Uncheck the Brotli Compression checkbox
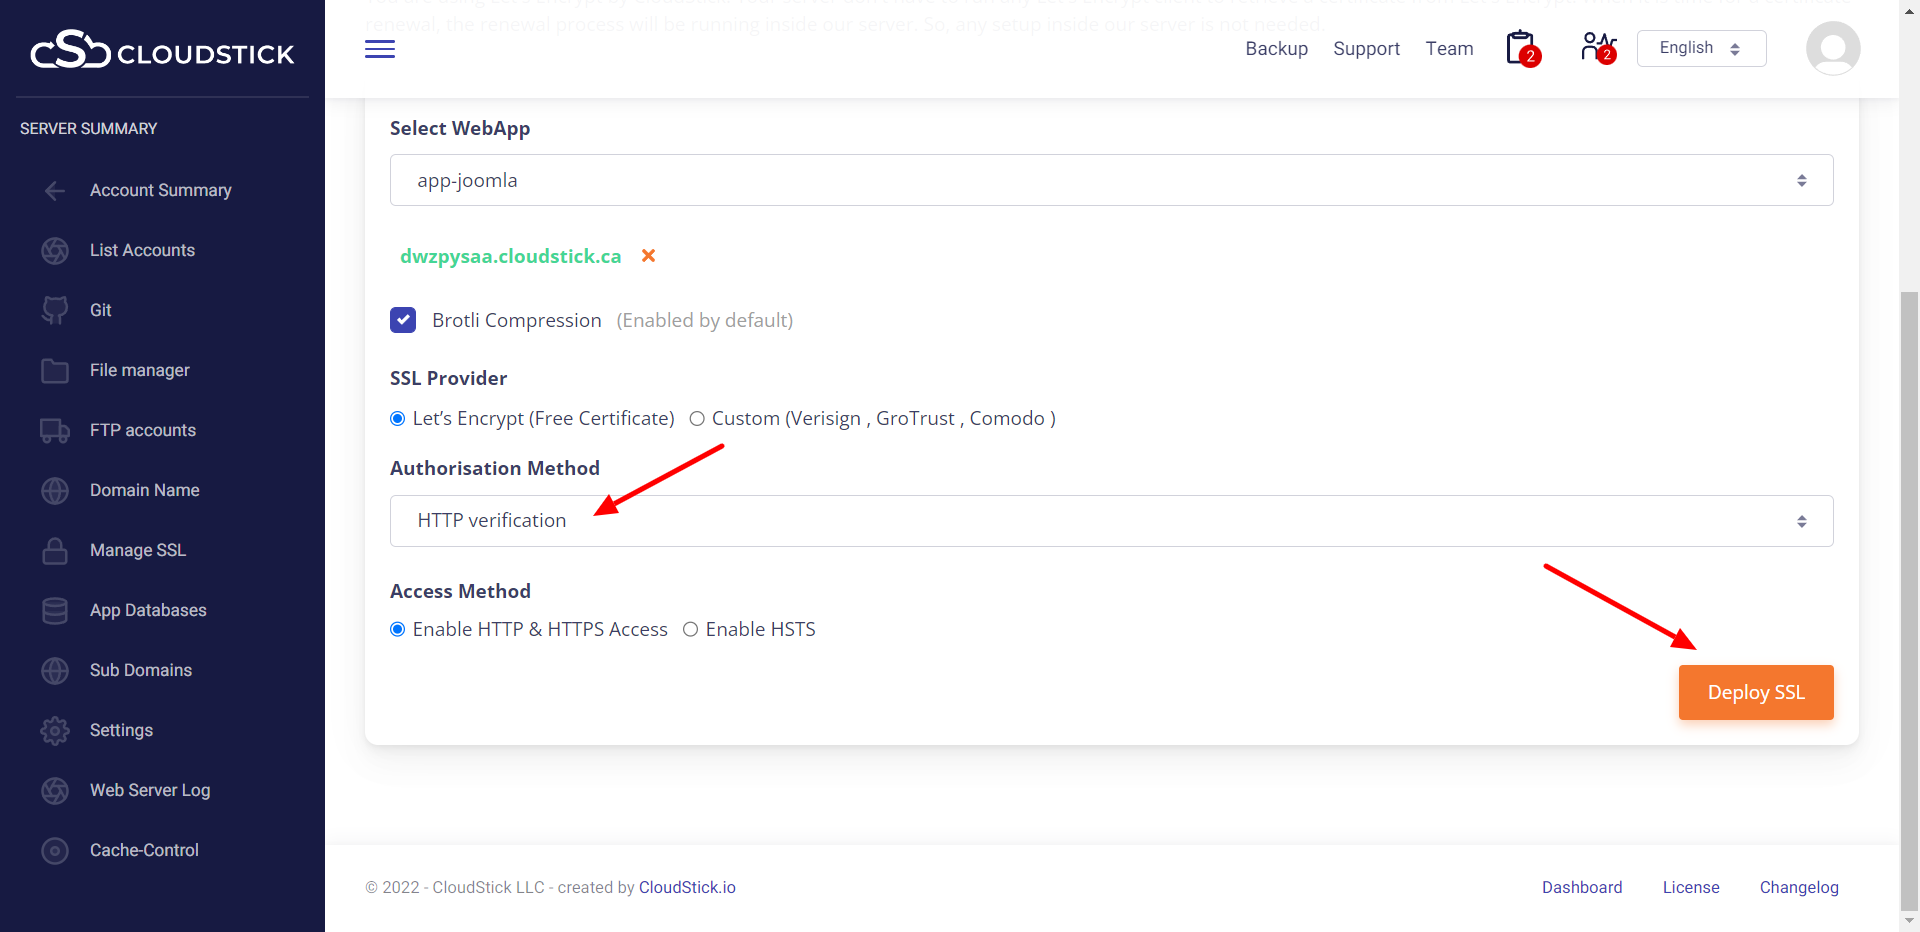Screen dimensions: 1920x932 pos(403,320)
